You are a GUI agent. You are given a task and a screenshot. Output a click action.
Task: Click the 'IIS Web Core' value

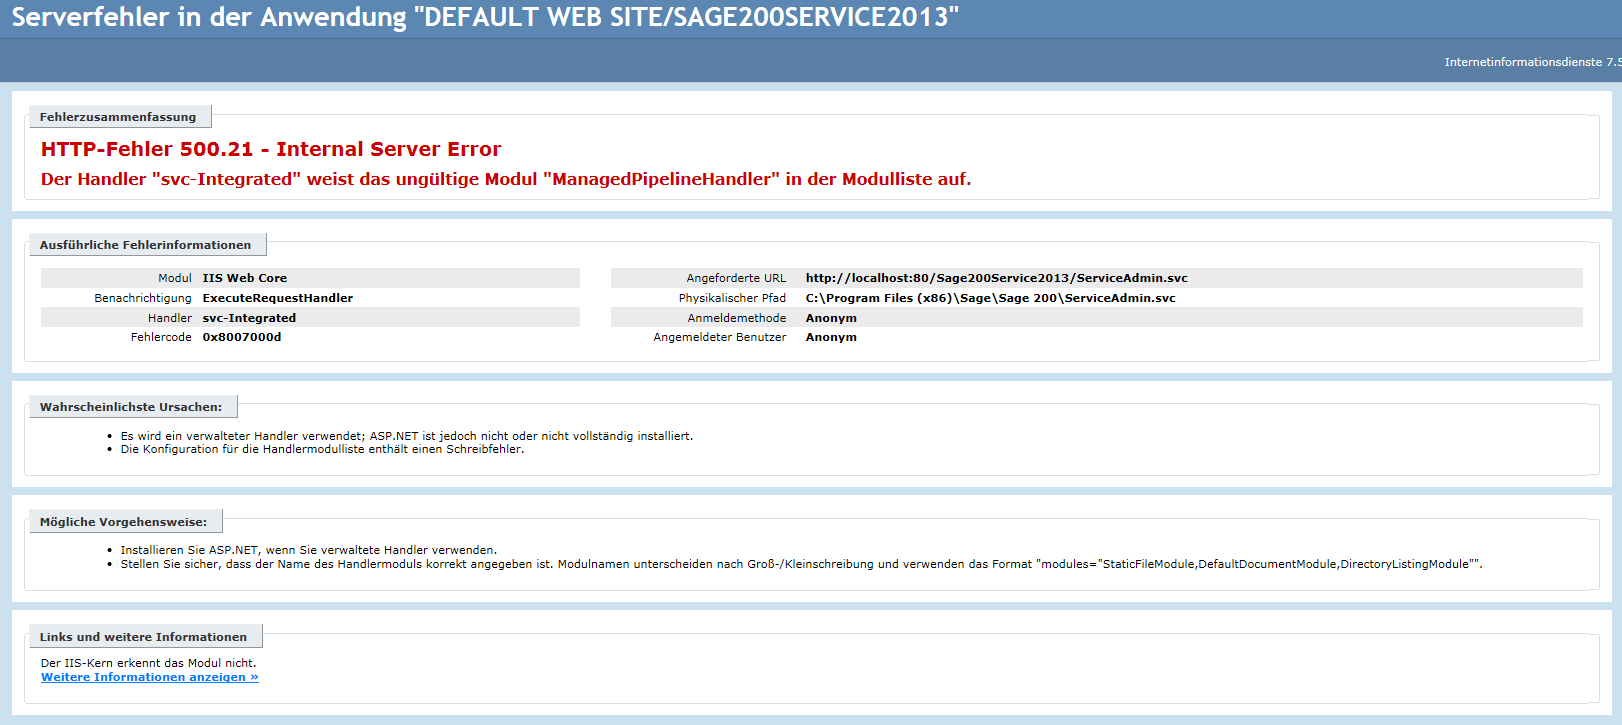[244, 278]
